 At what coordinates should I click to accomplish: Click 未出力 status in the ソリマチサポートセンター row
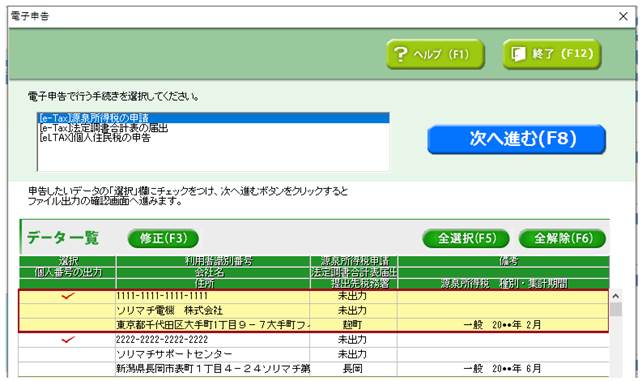353,354
